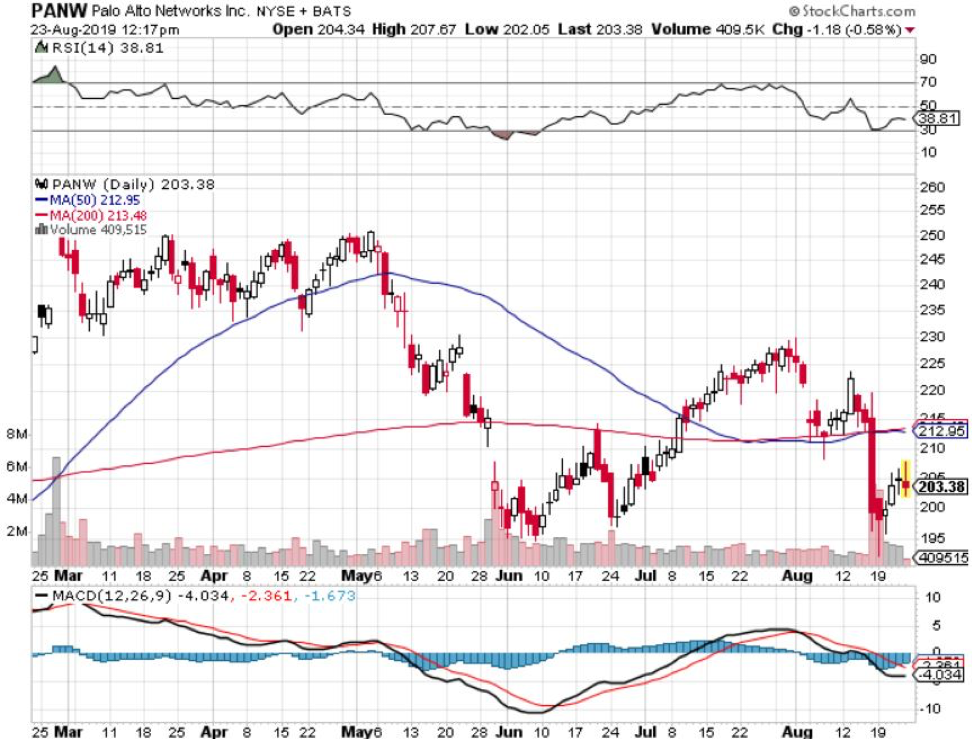
Task: Click the 70 overbought mark on RSI axis
Action: coord(928,82)
